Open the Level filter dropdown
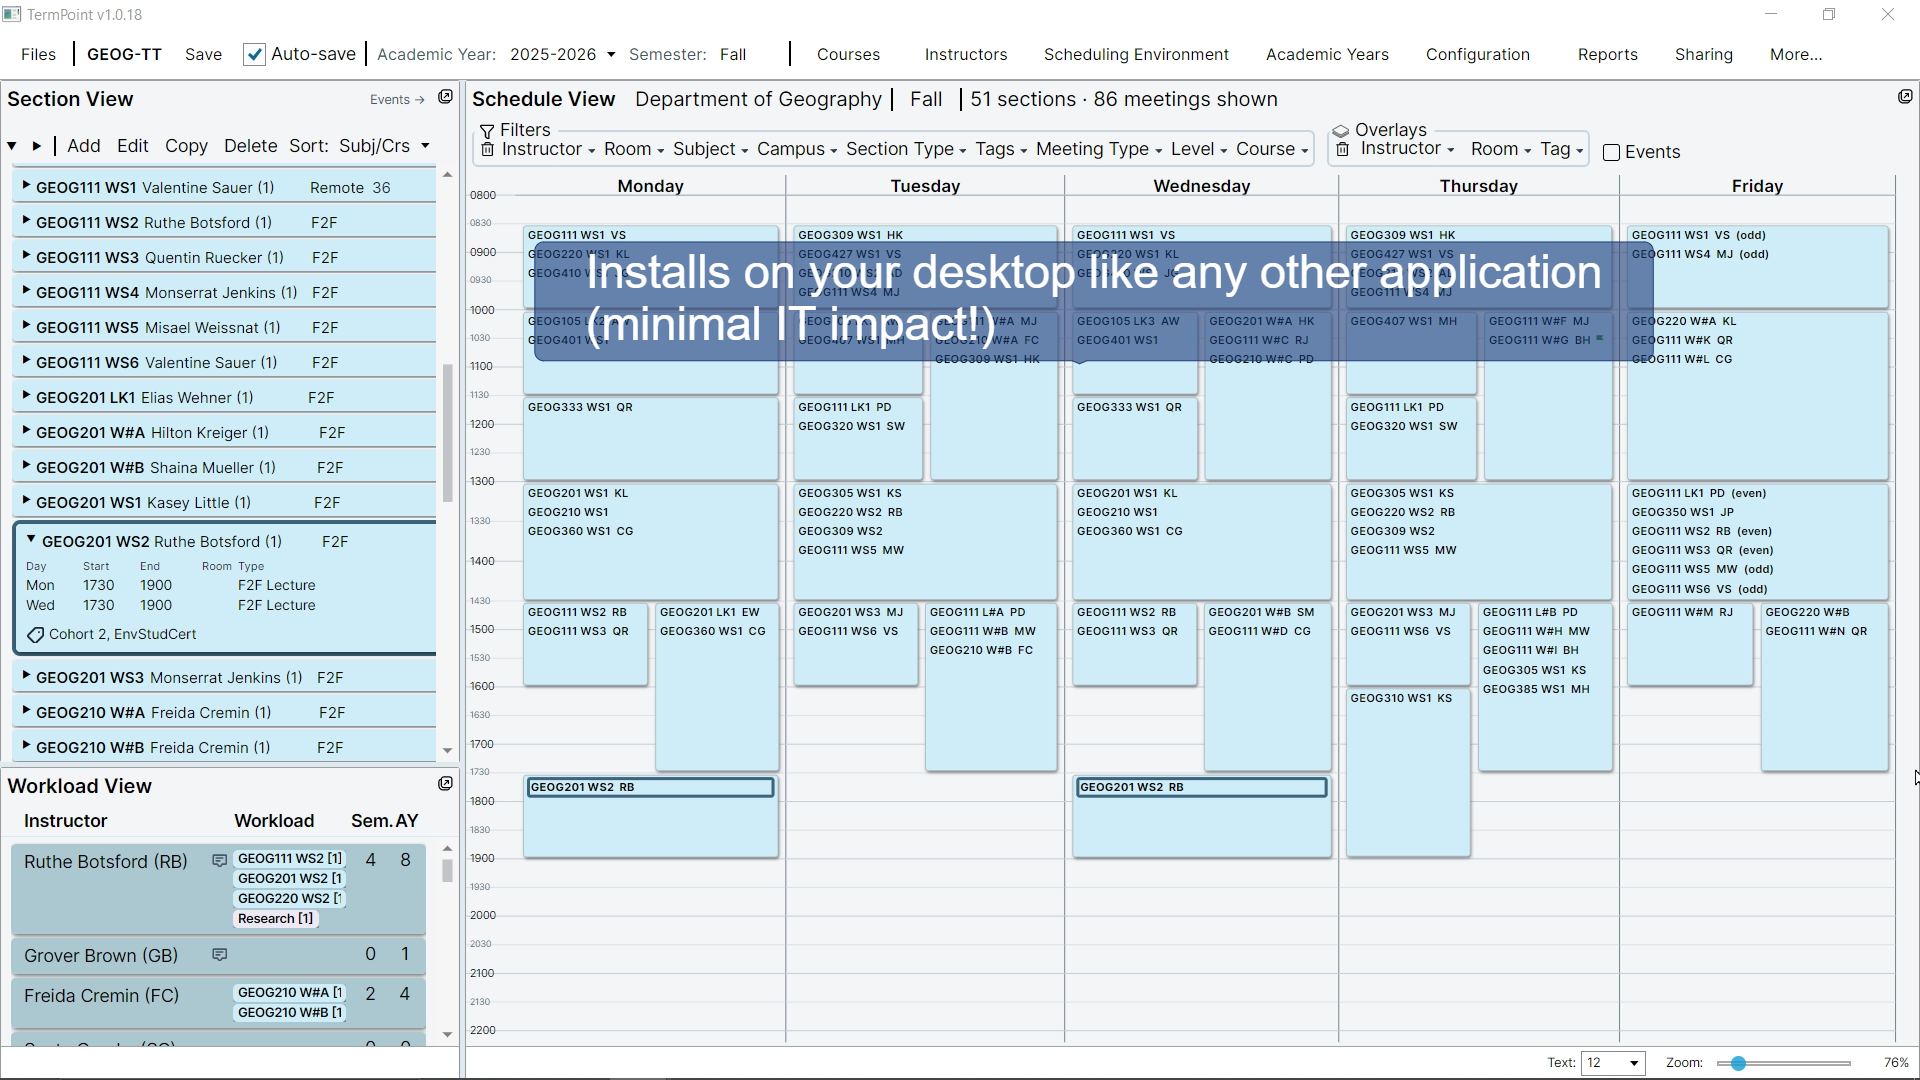Screen dimensions: 1920x1080 (1198, 150)
